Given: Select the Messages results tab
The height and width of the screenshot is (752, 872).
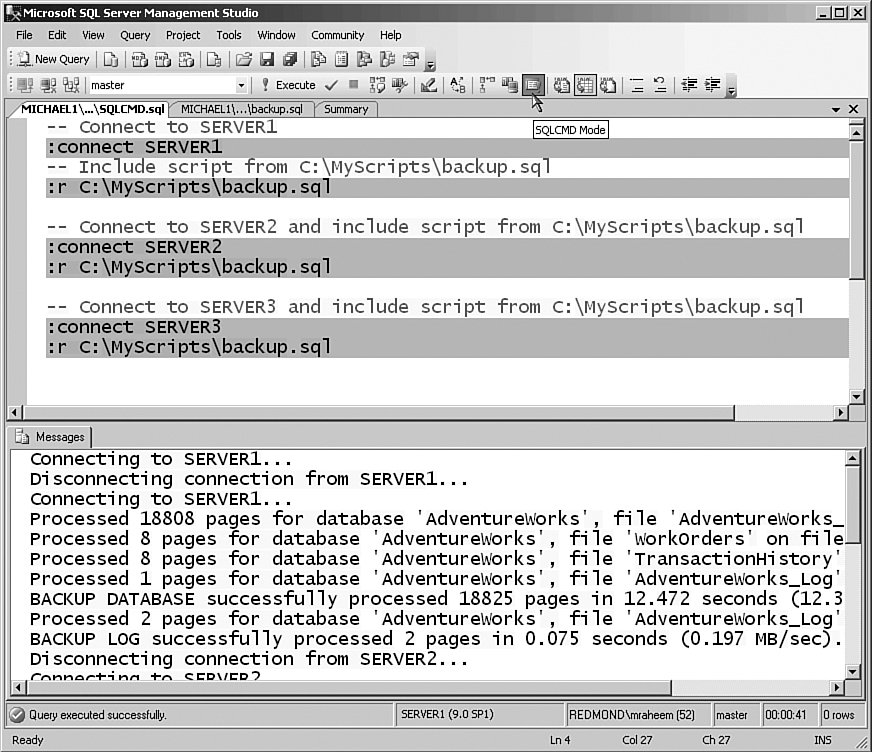Looking at the screenshot, I should [x=53, y=437].
